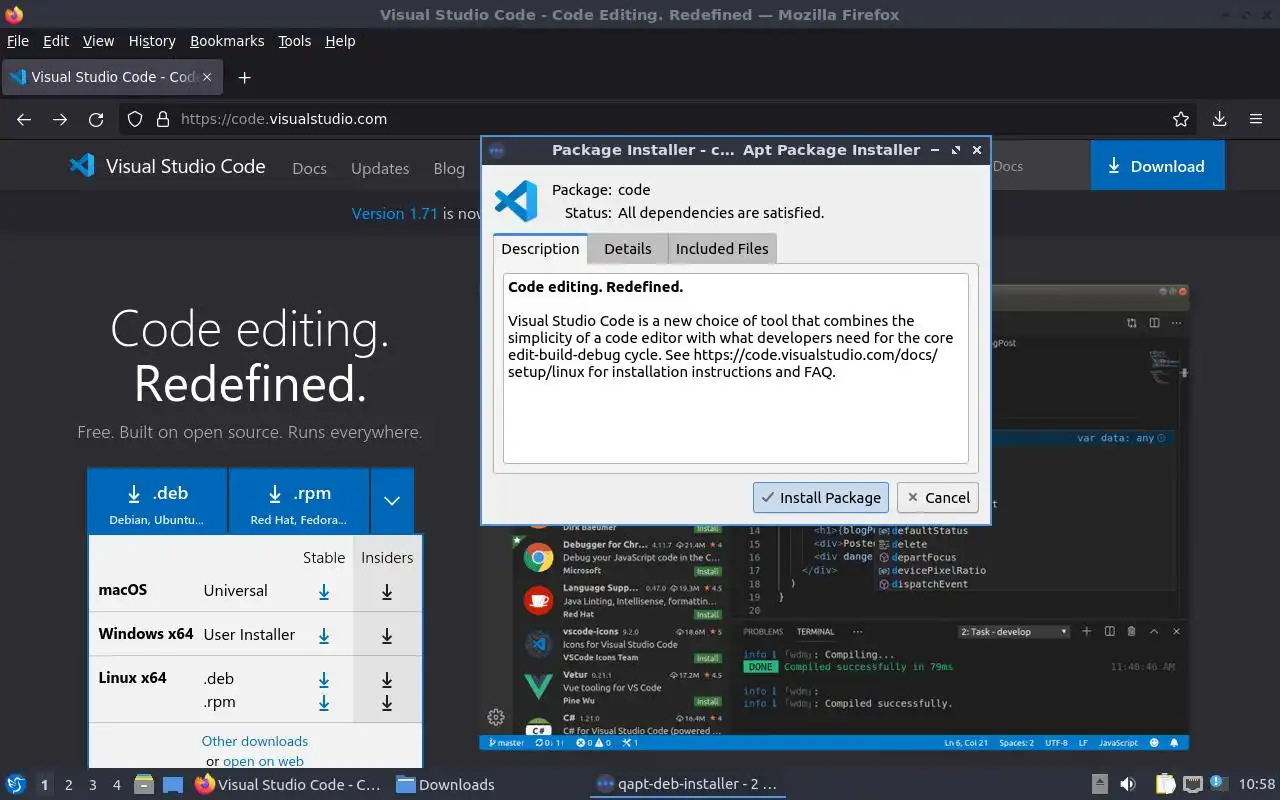
Task: Select the Description tab
Action: coord(540,248)
